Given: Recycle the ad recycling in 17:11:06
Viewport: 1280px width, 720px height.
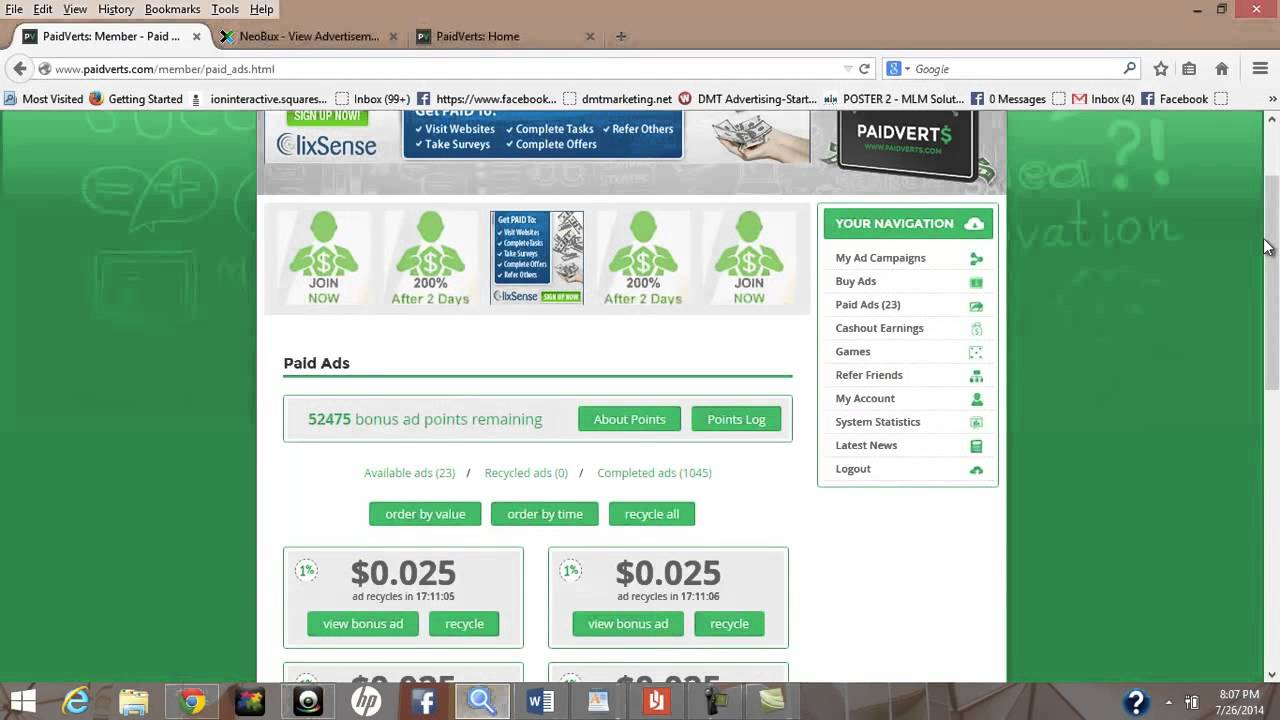Looking at the screenshot, I should 729,624.
